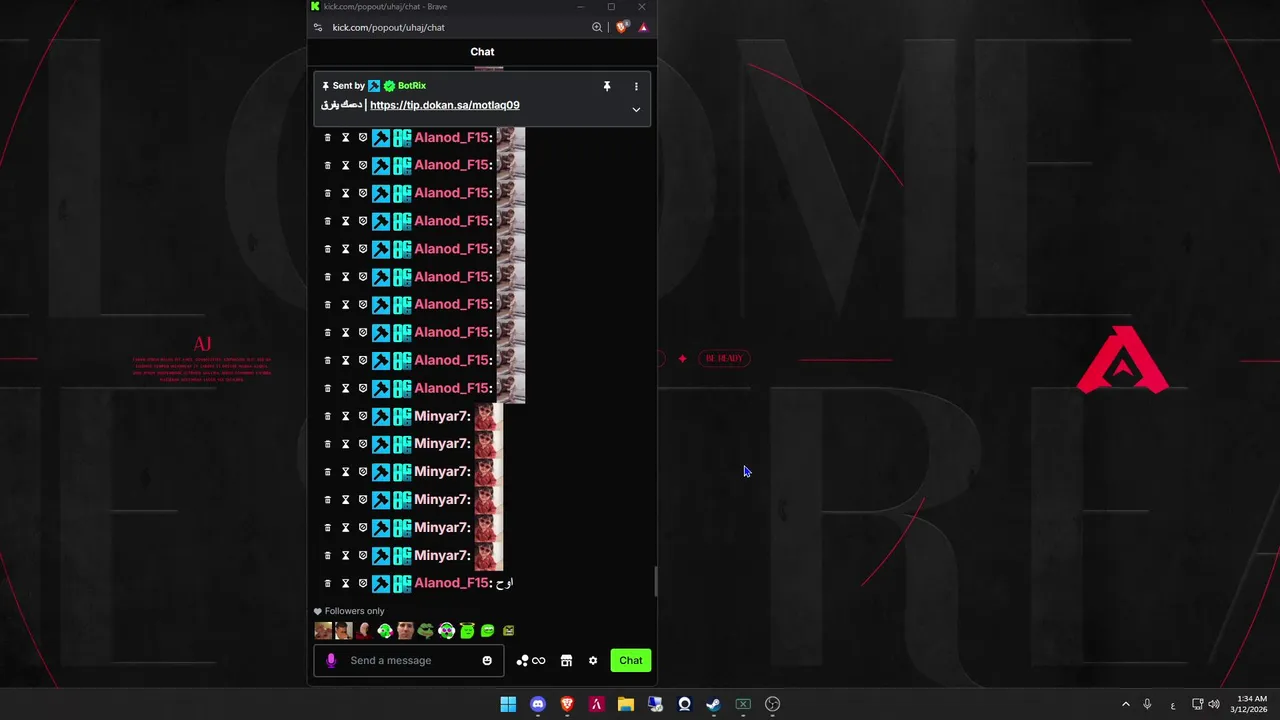Open Steam from the taskbar

713,704
